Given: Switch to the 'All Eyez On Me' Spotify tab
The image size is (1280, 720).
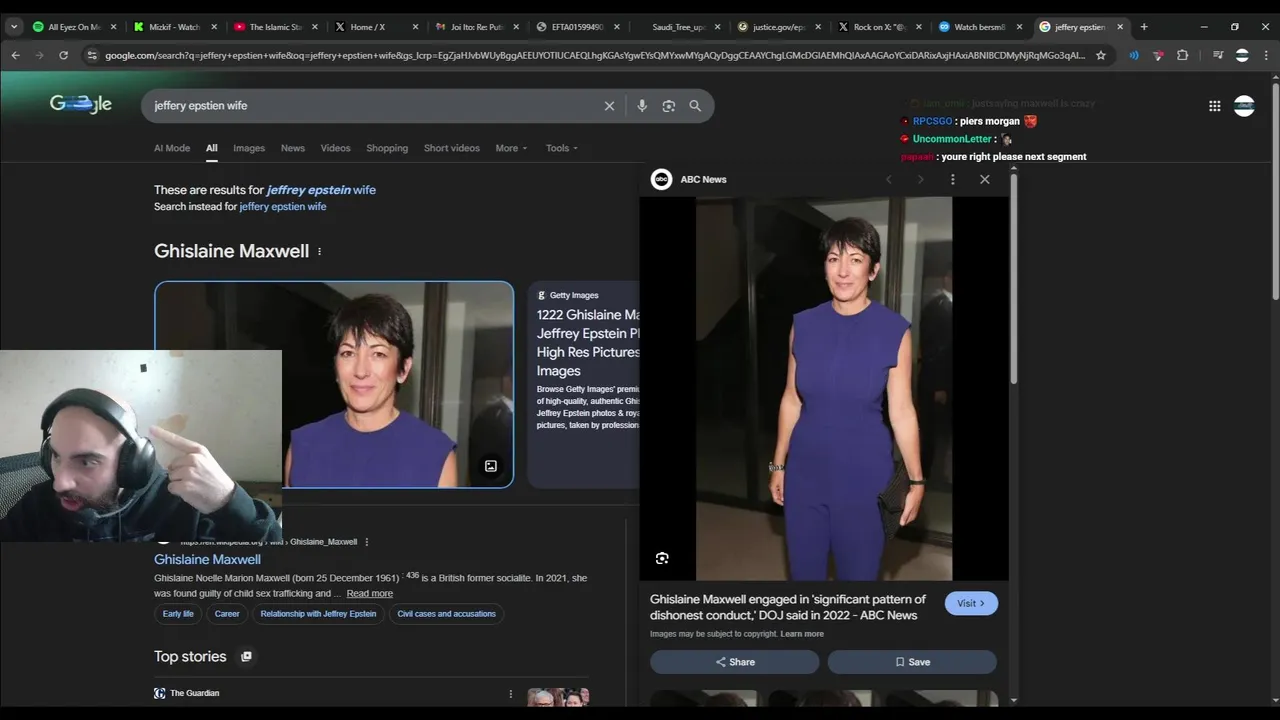Looking at the screenshot, I should (75, 27).
